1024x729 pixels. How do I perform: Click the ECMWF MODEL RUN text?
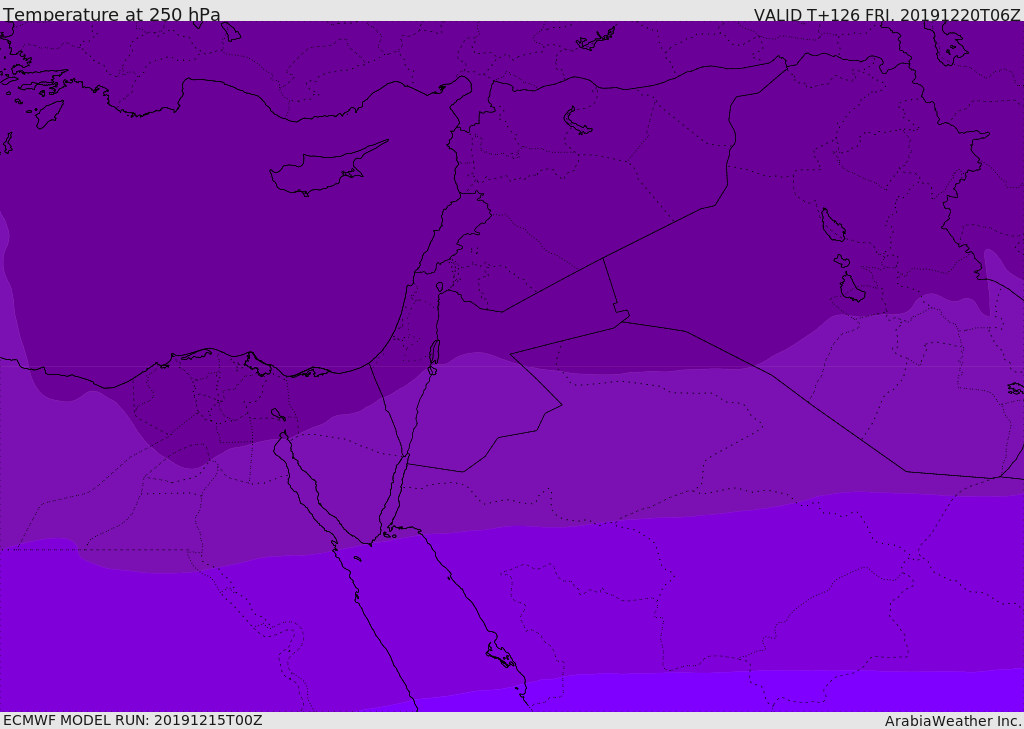132,720
